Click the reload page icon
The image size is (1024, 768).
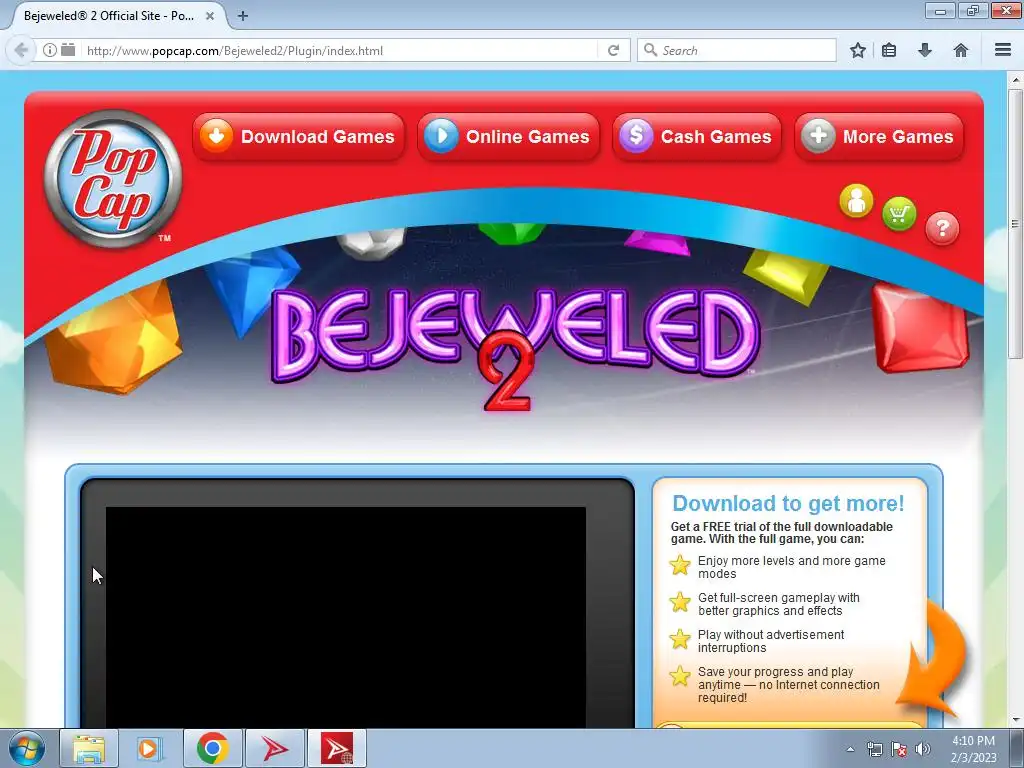pos(613,50)
